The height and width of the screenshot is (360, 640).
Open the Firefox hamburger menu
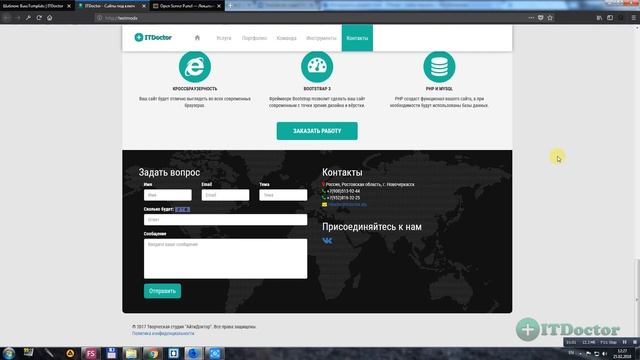[x=633, y=18]
